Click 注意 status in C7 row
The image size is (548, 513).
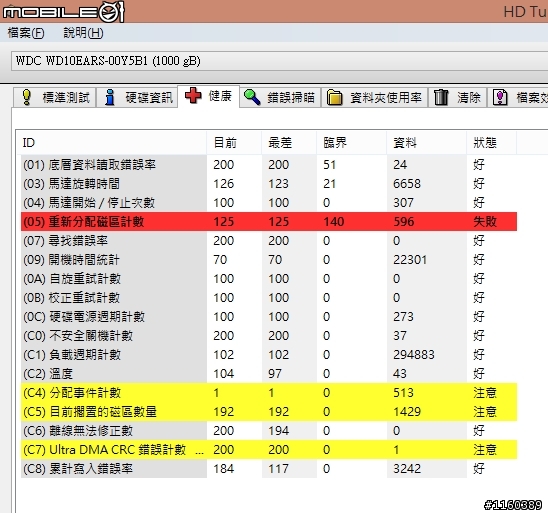coord(485,450)
